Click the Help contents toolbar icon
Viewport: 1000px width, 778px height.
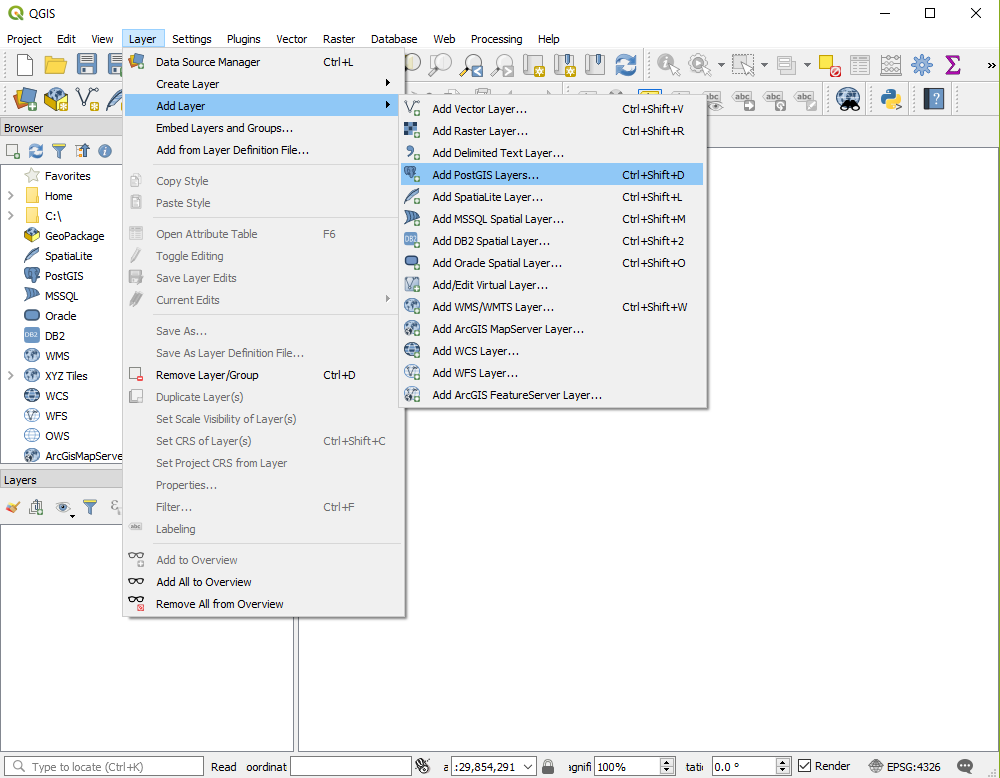[934, 99]
